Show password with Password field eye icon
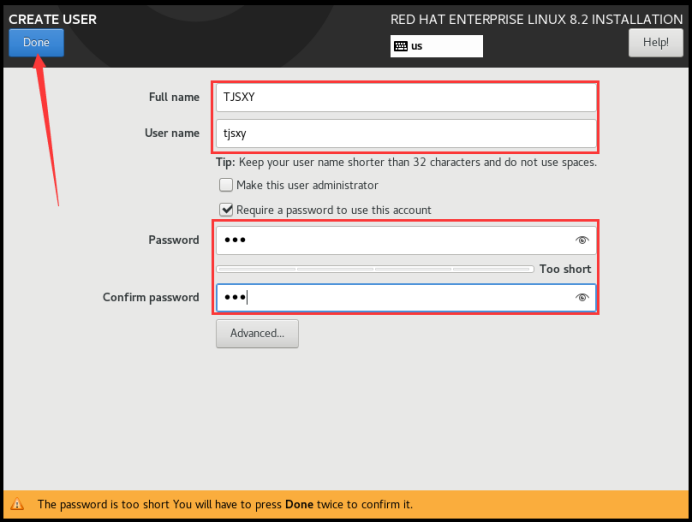This screenshot has width=692, height=523. click(582, 240)
